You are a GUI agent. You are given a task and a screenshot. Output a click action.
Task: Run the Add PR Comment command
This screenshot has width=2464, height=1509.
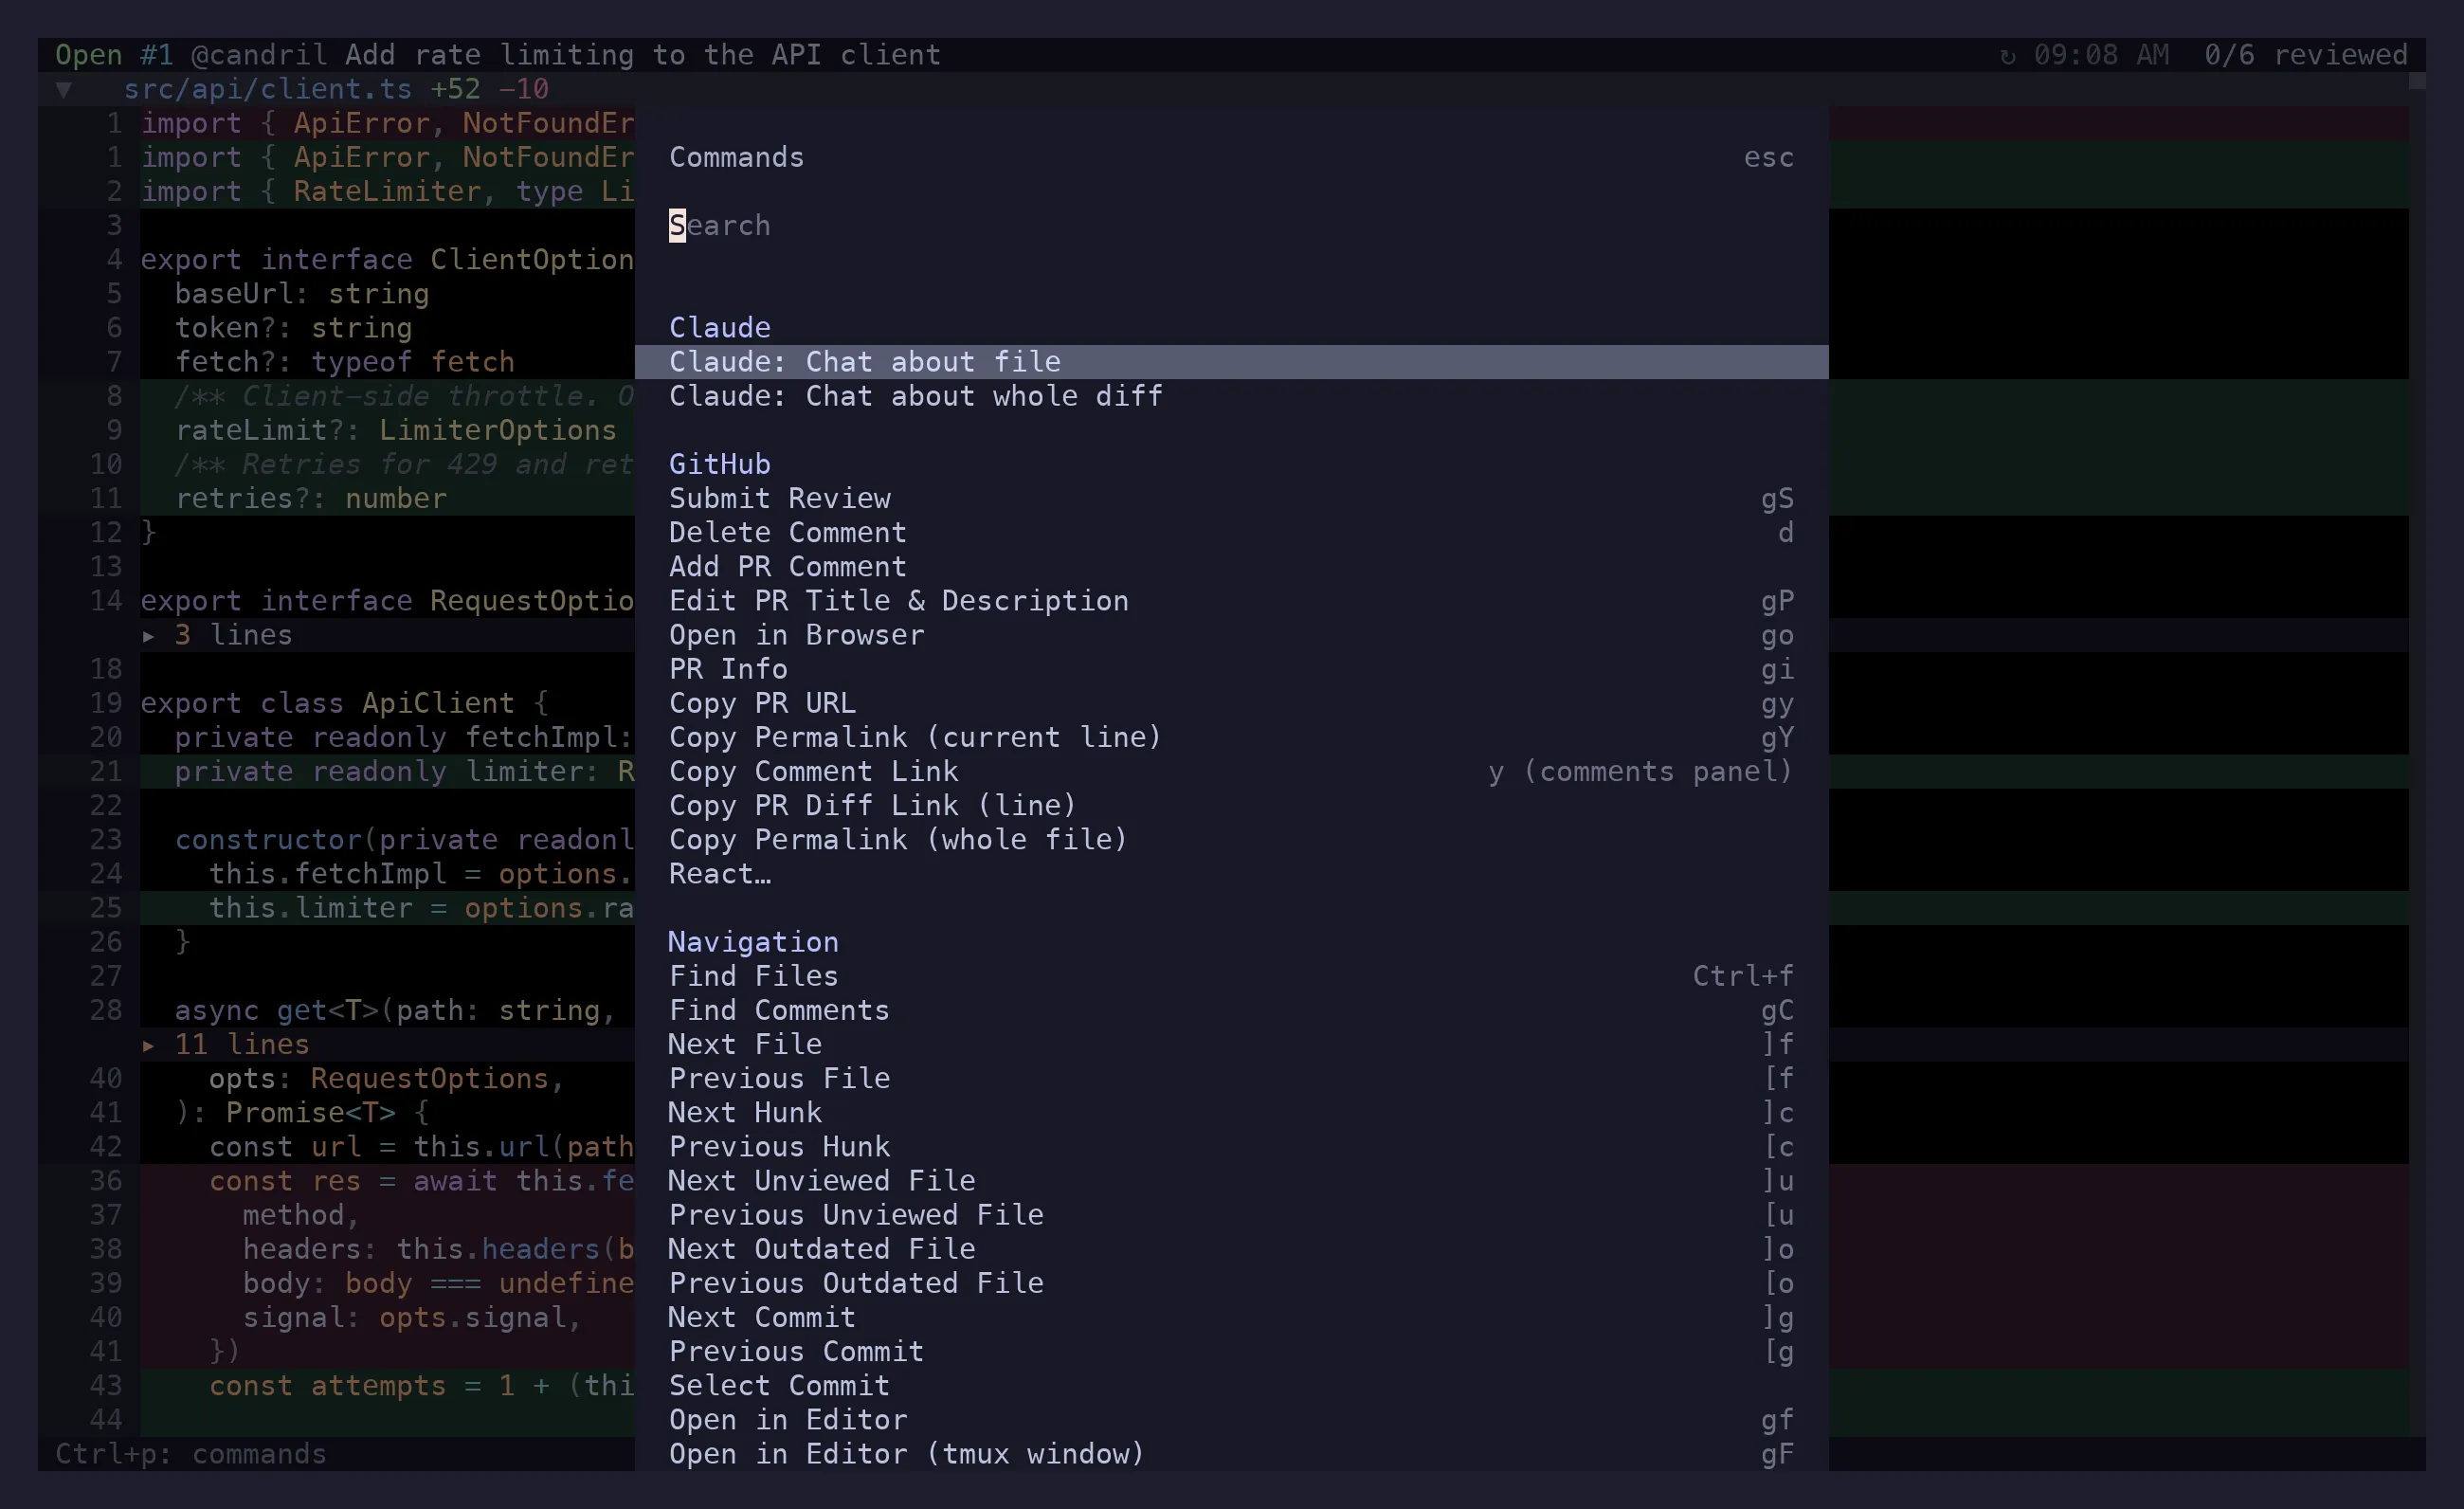tap(1231, 566)
